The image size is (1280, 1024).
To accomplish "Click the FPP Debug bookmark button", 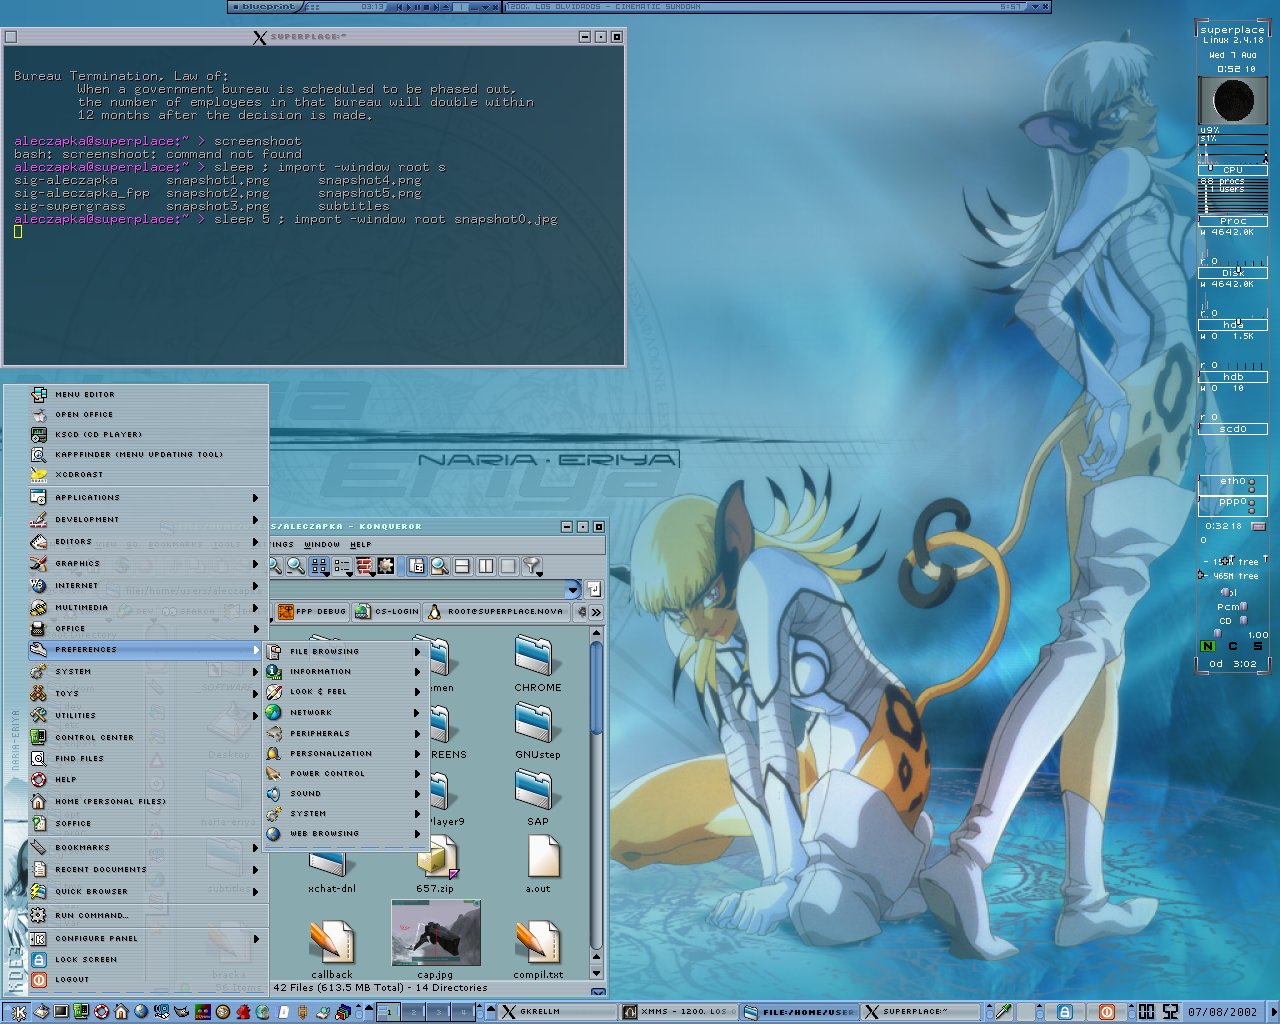I will click(x=312, y=612).
